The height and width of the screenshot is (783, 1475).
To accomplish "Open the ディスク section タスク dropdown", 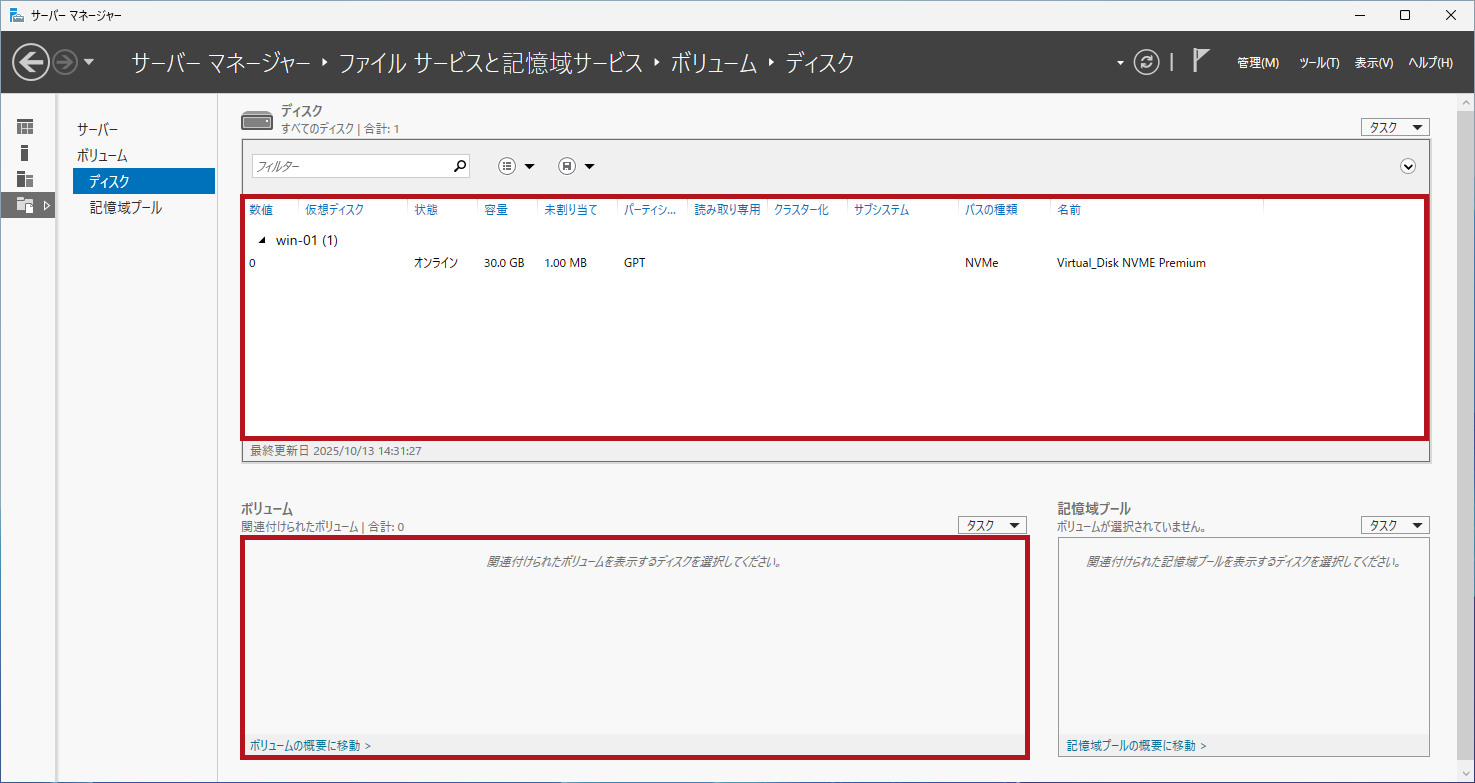I will tap(1394, 127).
